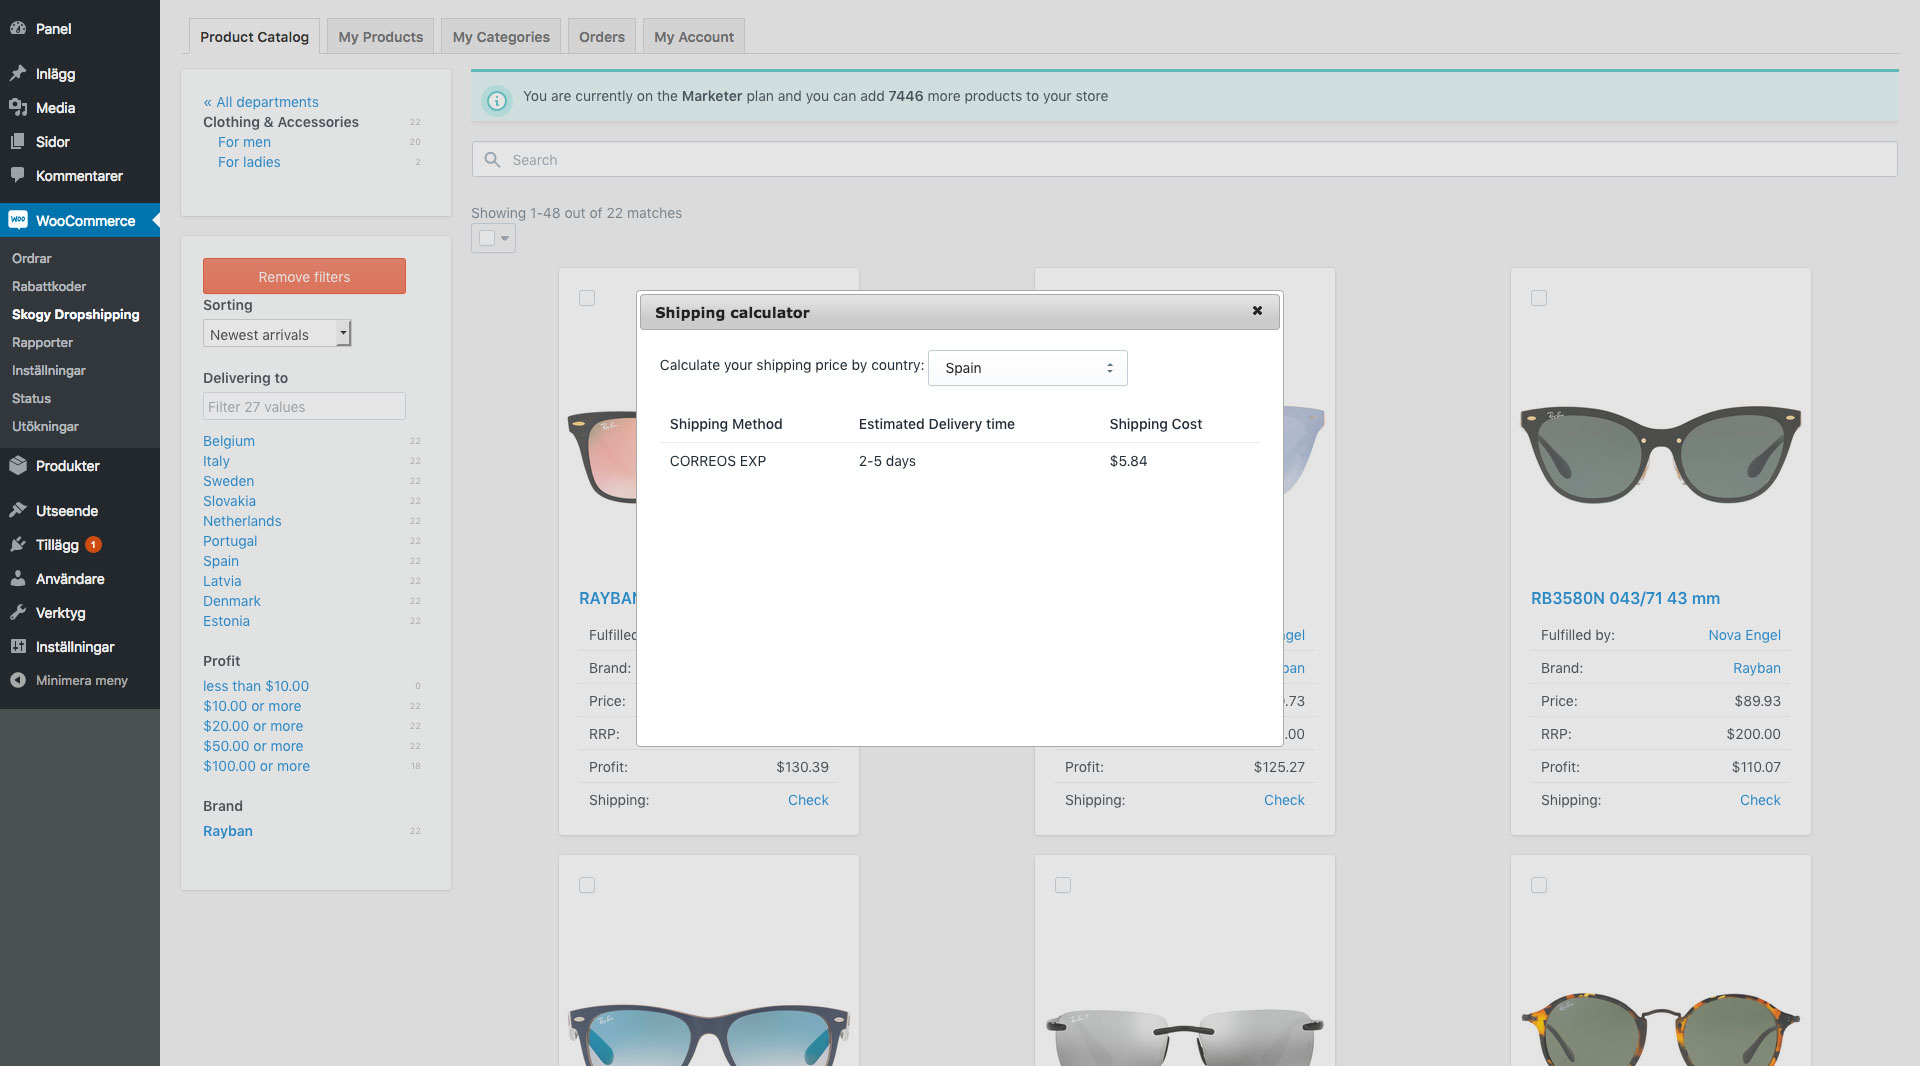The height and width of the screenshot is (1066, 1920).
Task: Click the Filter 27 values field
Action: coord(304,406)
